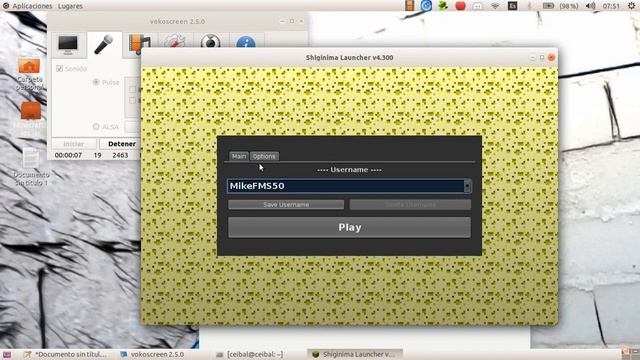The image size is (640, 360).
Task: Click the show desktop icon in the bottom panel
Action: click(7, 354)
